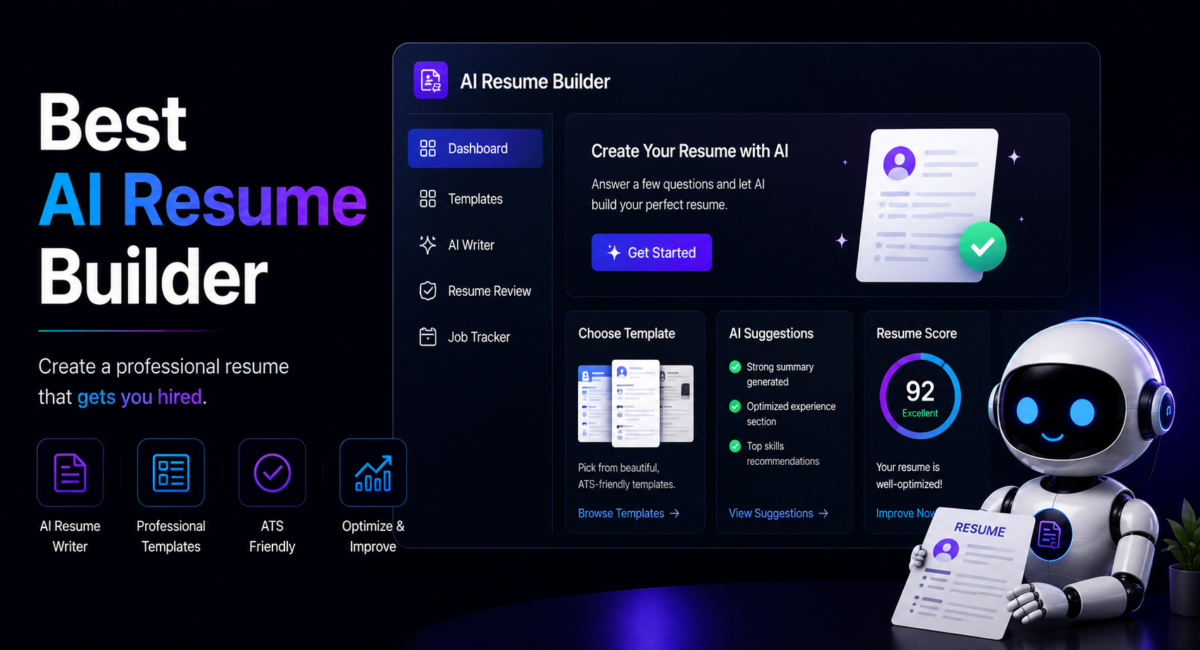Click the Get Started button
This screenshot has height=650, width=1200.
point(651,253)
